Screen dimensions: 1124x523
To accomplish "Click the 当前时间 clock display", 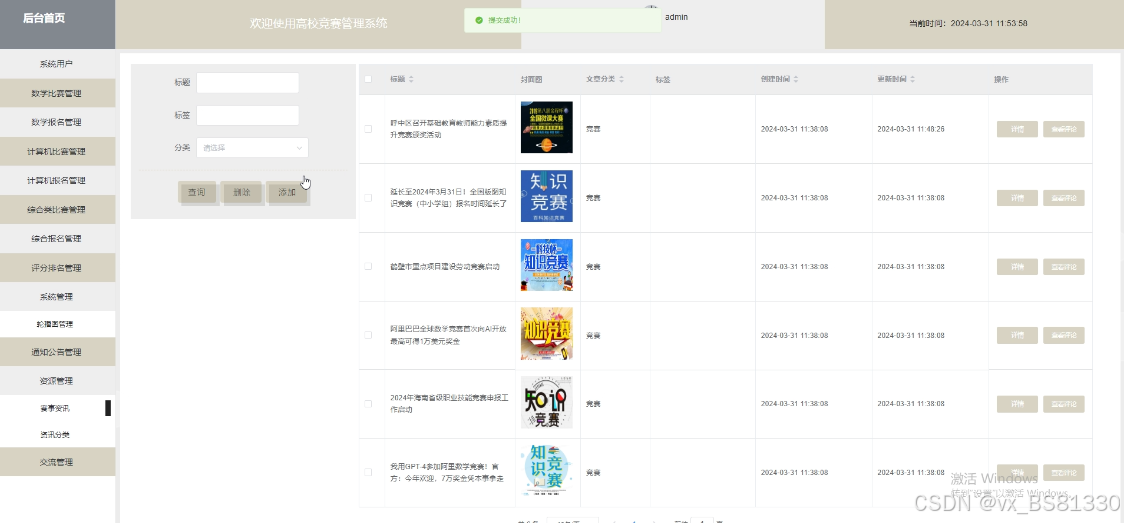I will tap(968, 23).
